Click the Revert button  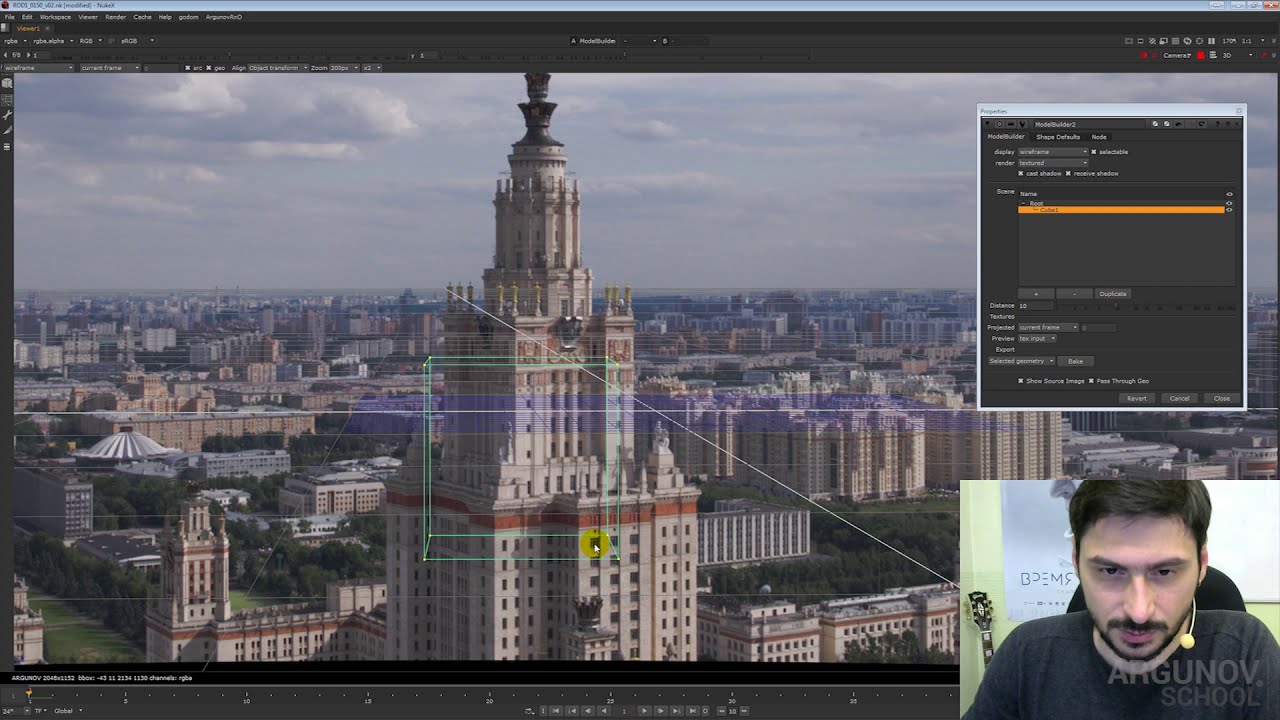(1137, 399)
